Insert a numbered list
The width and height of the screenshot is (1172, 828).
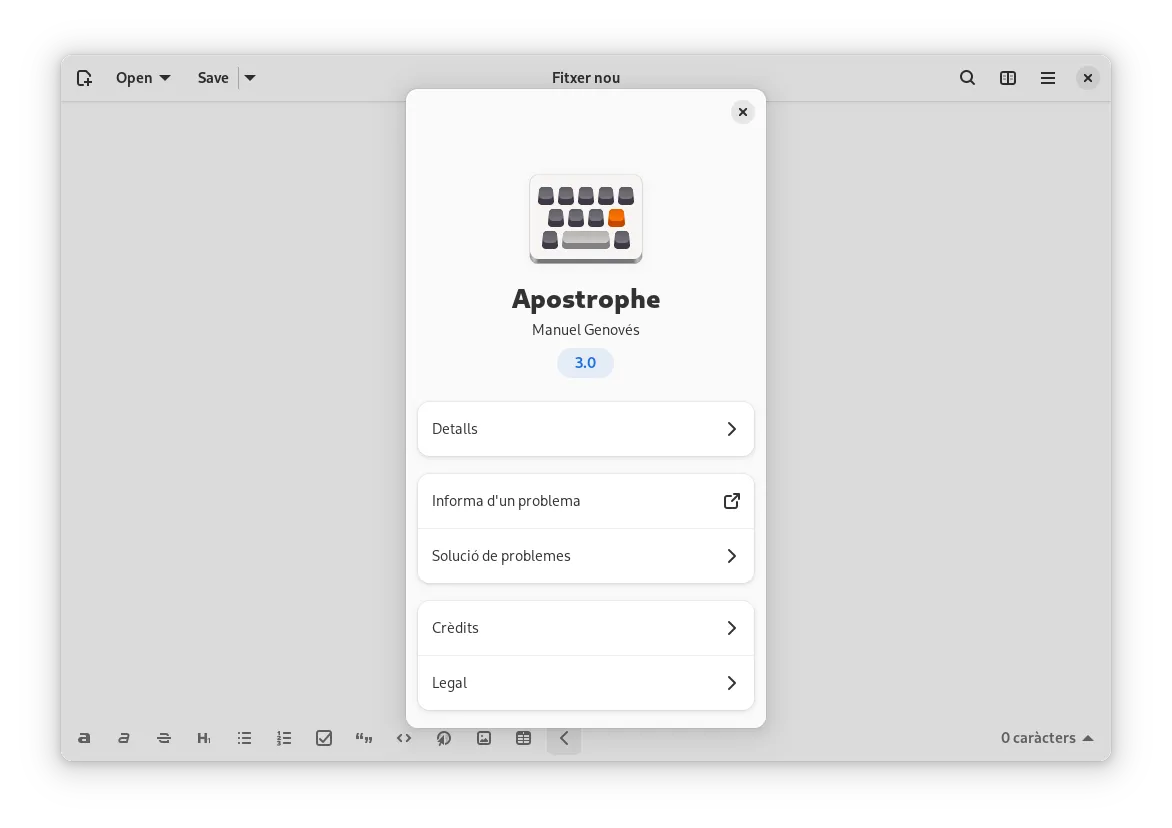[x=284, y=738]
